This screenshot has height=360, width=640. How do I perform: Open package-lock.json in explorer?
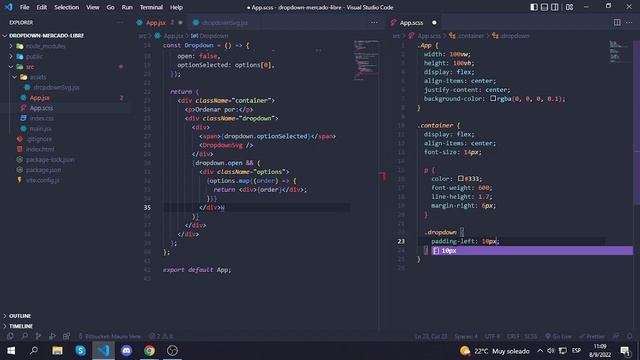pos(50,160)
